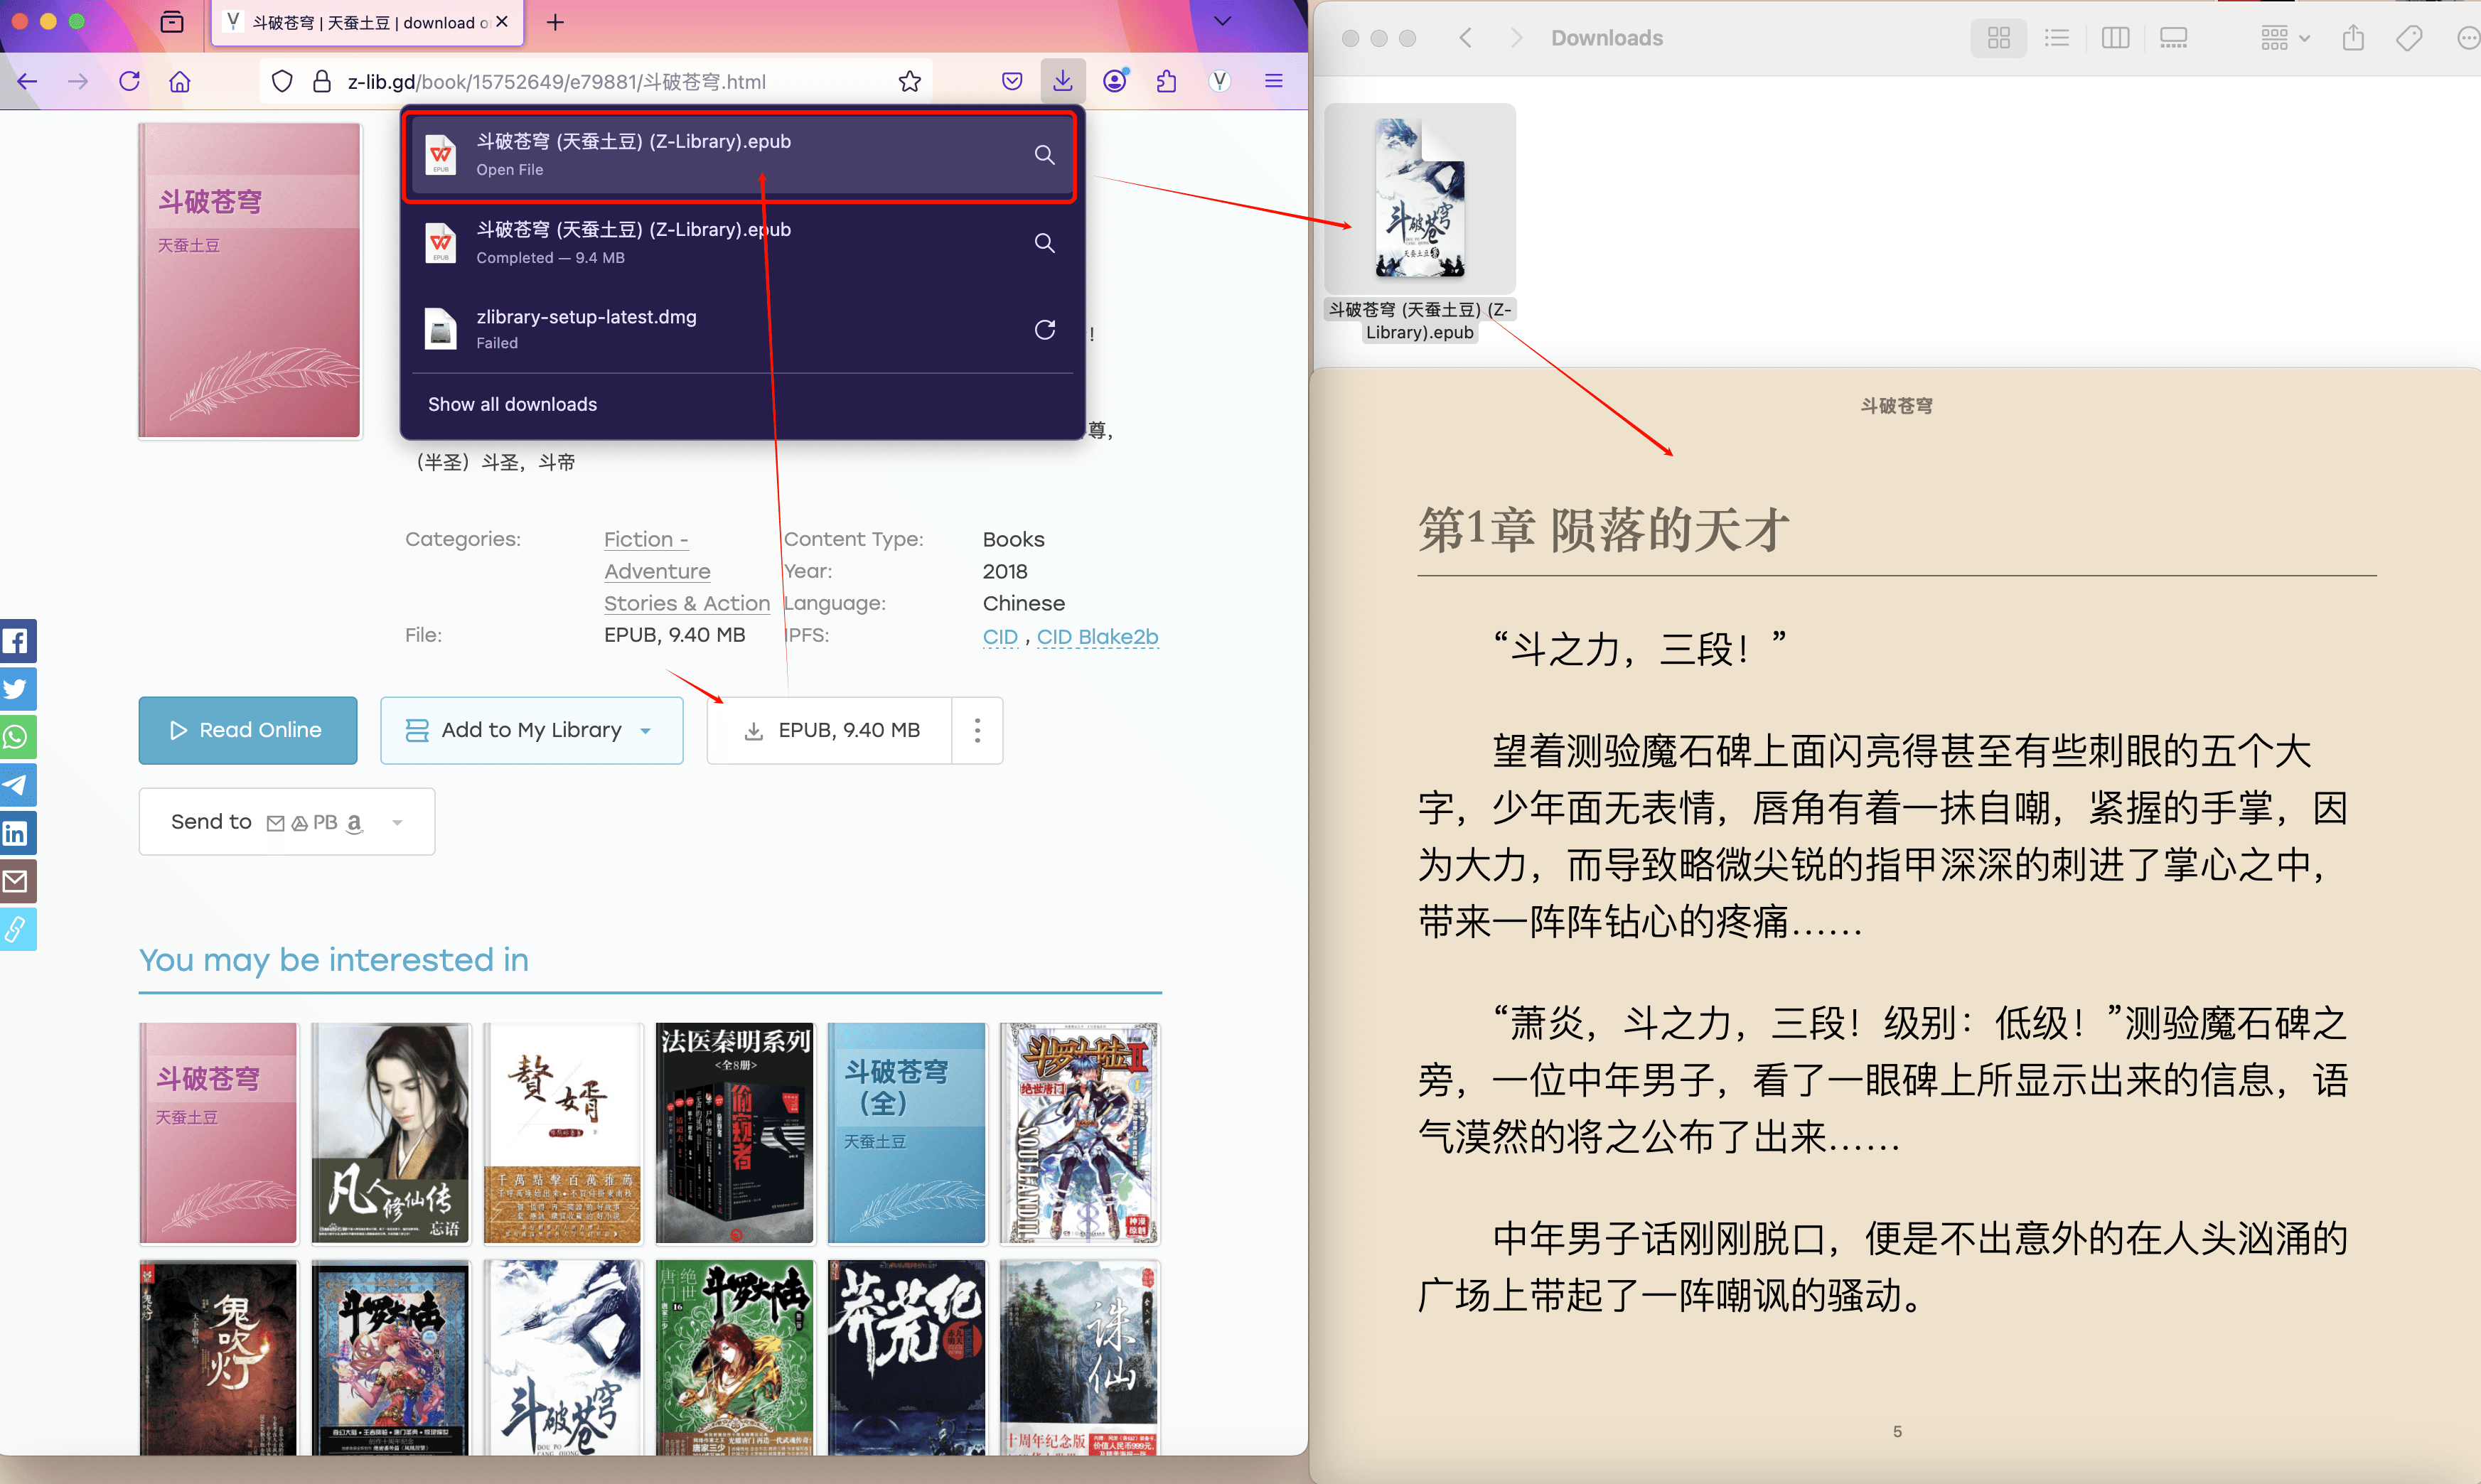Switch Finder to column view
This screenshot has height=1484, width=2481.
coord(2115,38)
